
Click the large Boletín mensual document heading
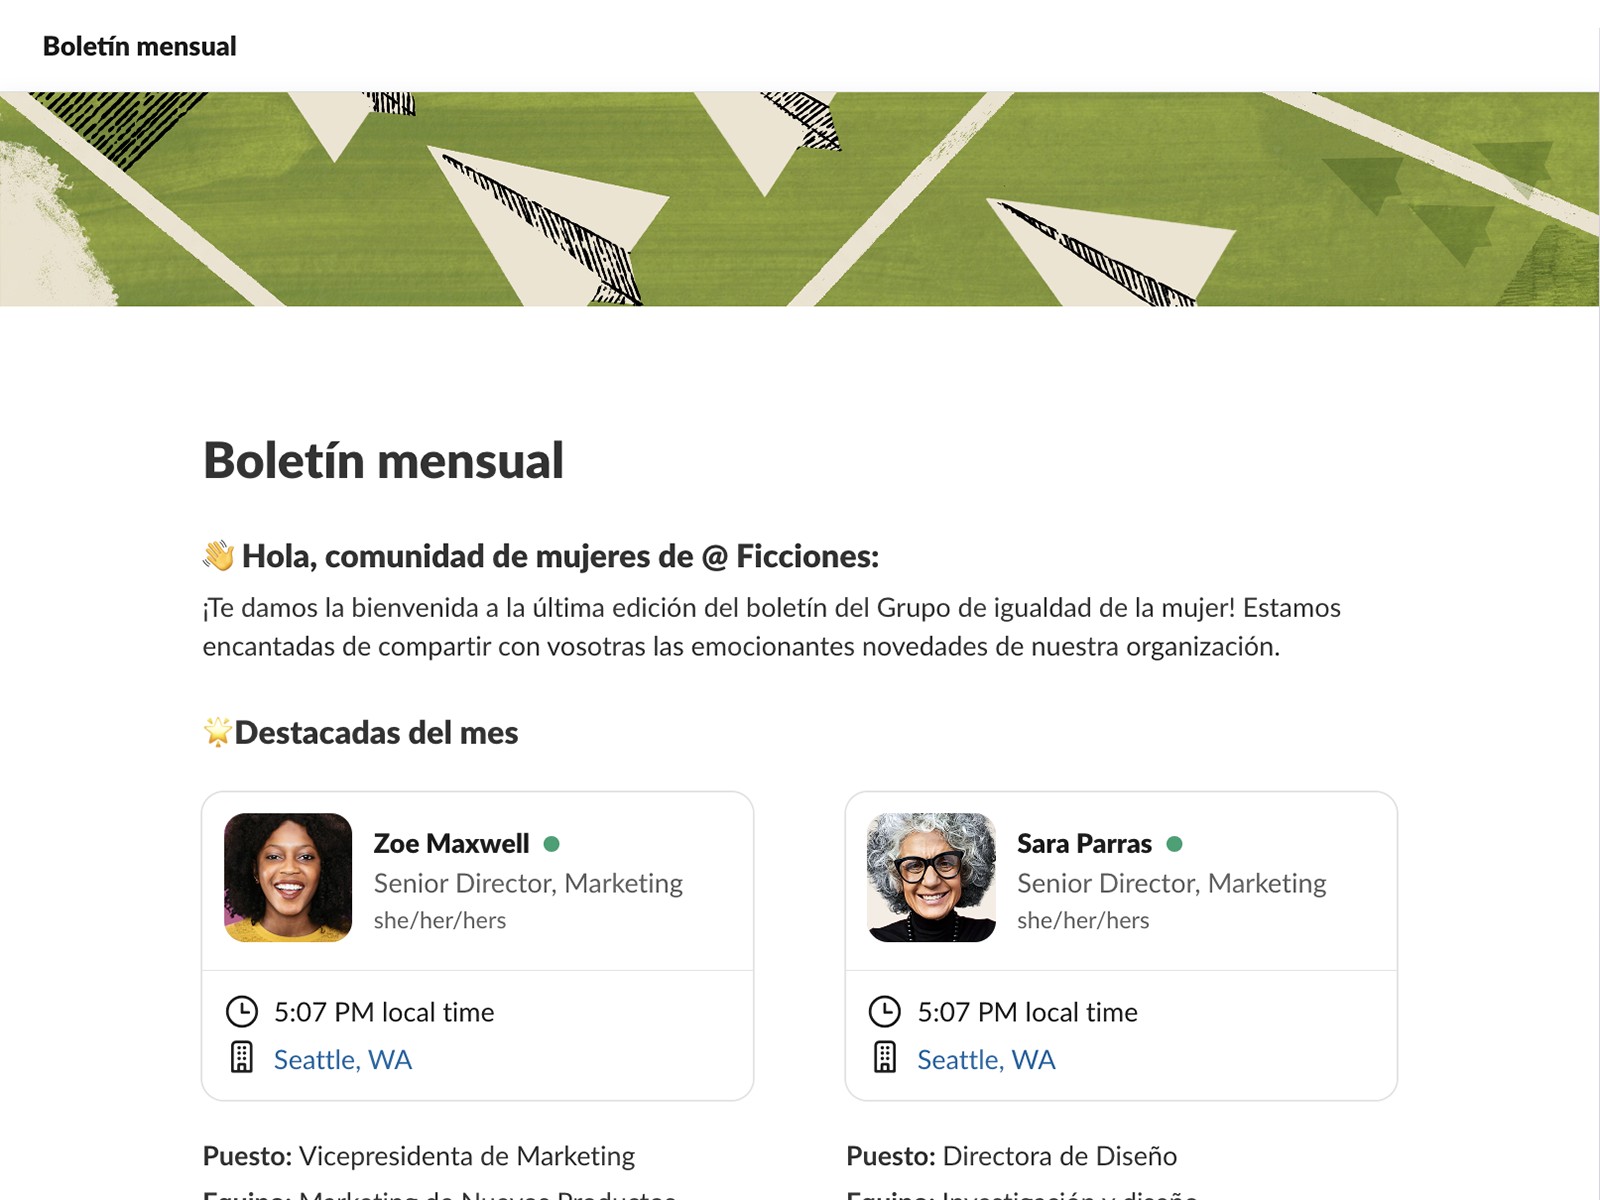point(384,461)
